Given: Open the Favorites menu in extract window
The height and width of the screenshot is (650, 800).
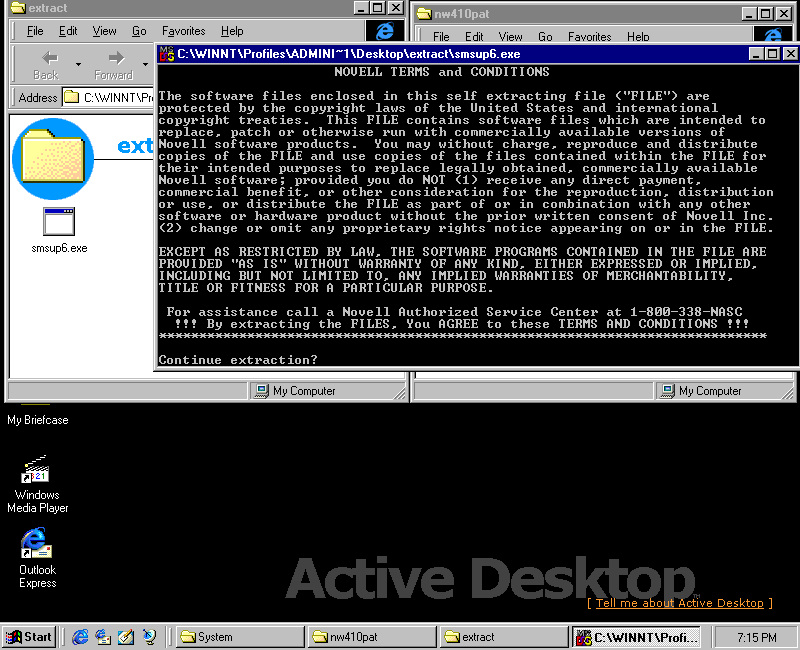Looking at the screenshot, I should tap(184, 31).
